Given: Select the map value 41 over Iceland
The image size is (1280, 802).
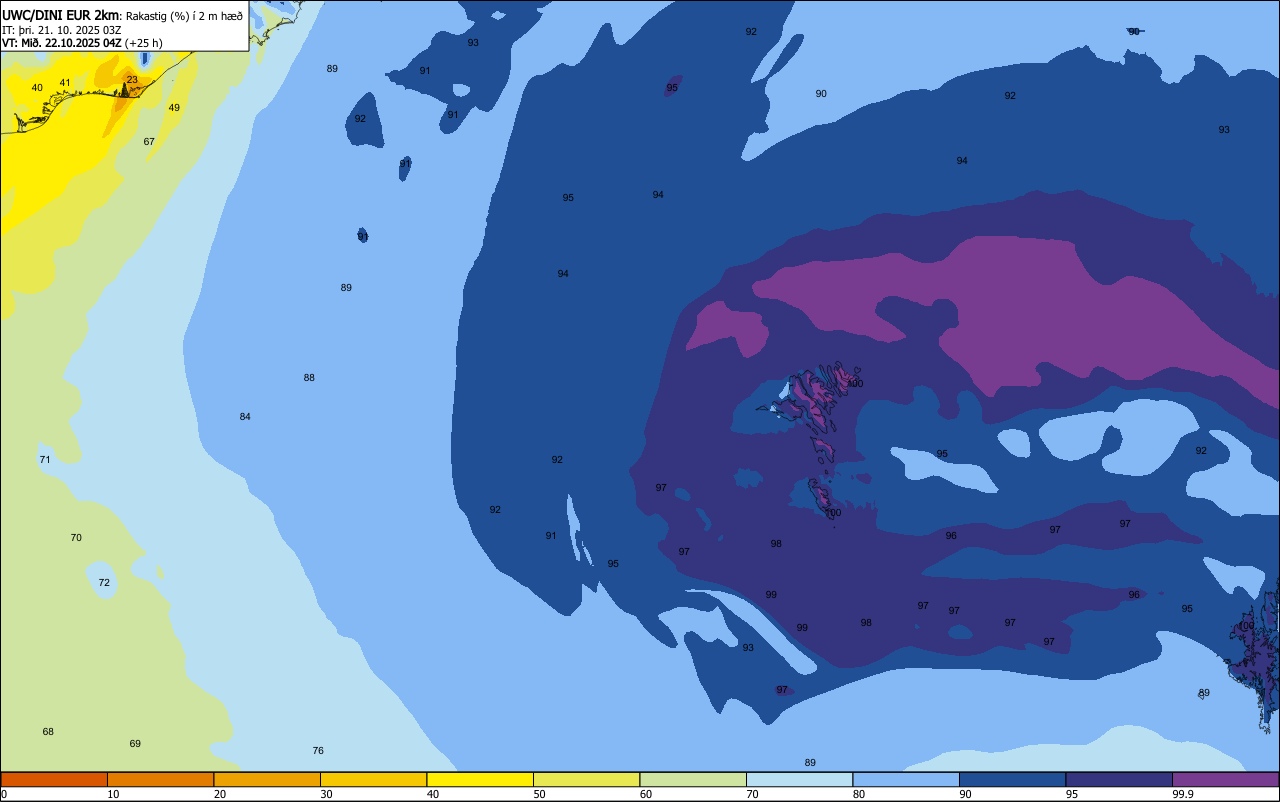Looking at the screenshot, I should coord(65,83).
